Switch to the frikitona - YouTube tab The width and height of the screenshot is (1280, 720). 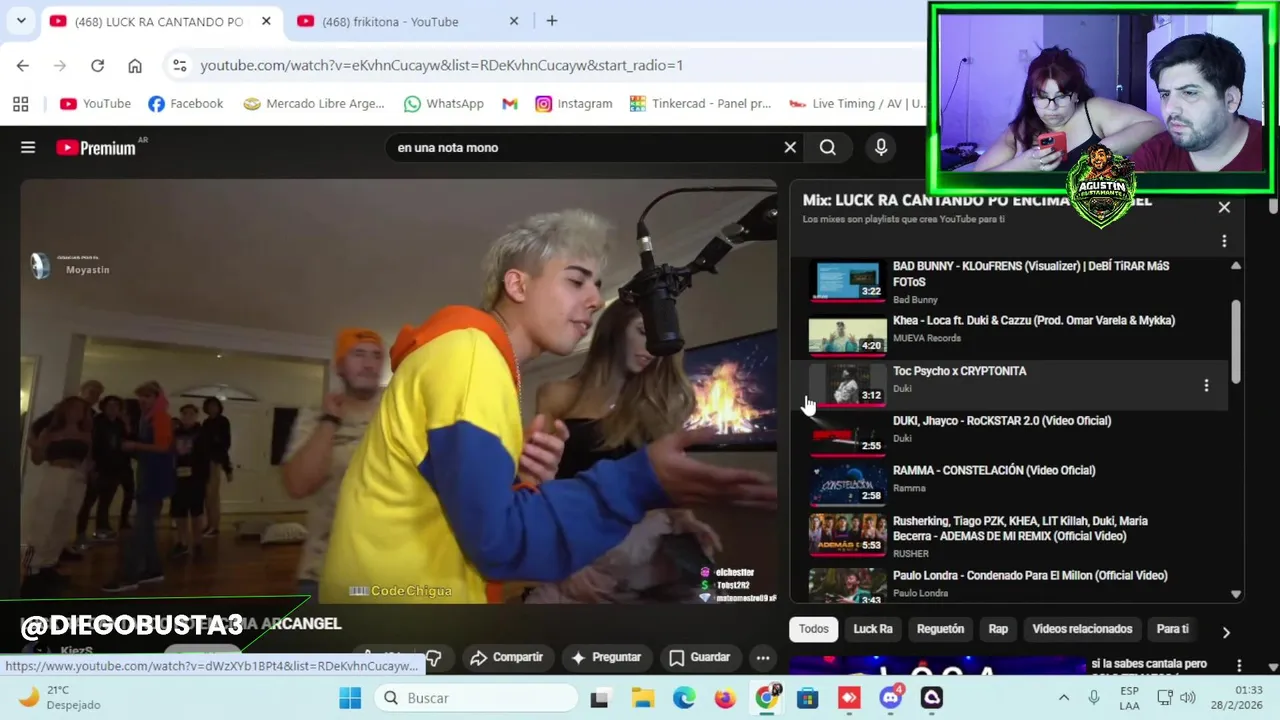390,21
